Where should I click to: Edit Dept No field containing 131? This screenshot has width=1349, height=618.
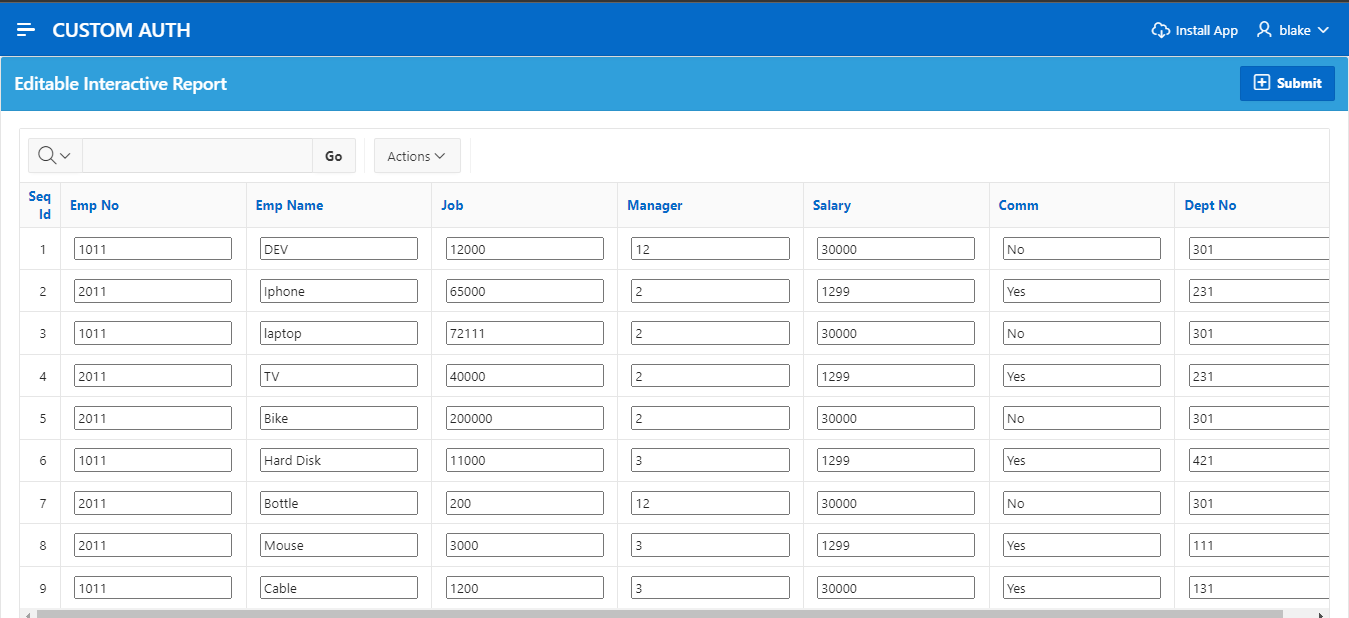point(1259,588)
